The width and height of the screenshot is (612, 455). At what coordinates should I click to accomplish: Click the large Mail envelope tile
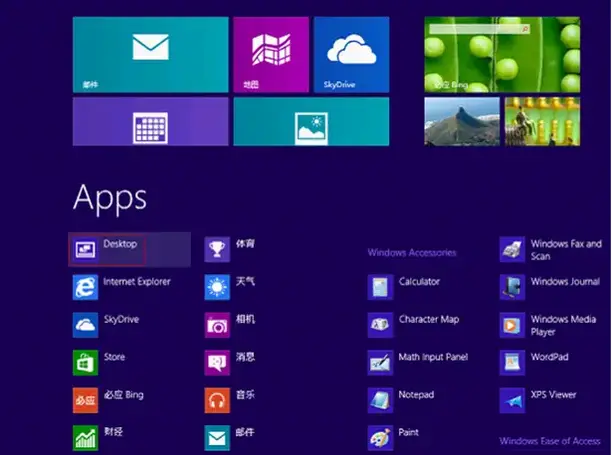pyautogui.click(x=151, y=55)
